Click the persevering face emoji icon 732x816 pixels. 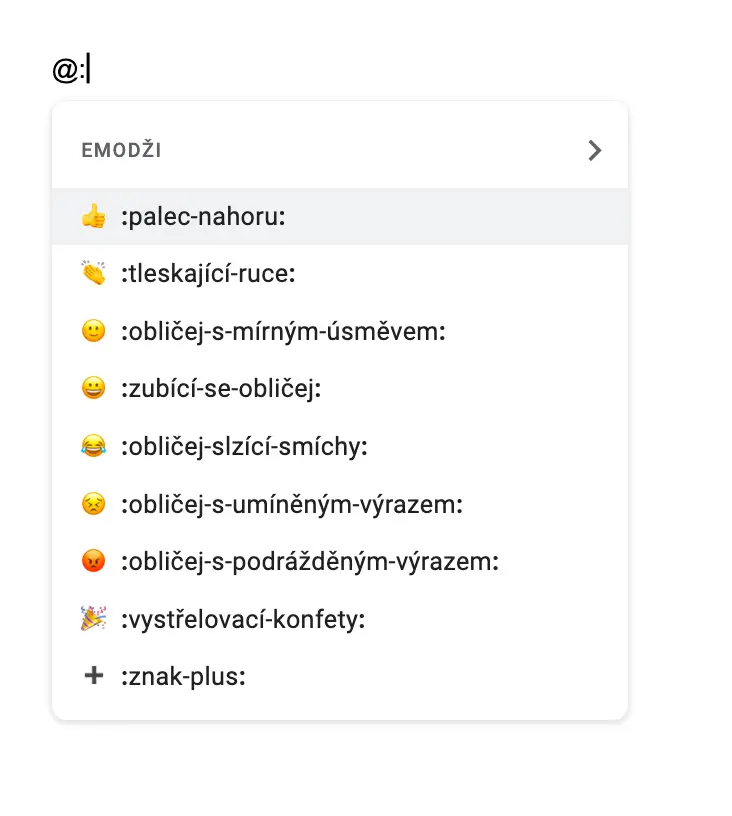tap(93, 504)
